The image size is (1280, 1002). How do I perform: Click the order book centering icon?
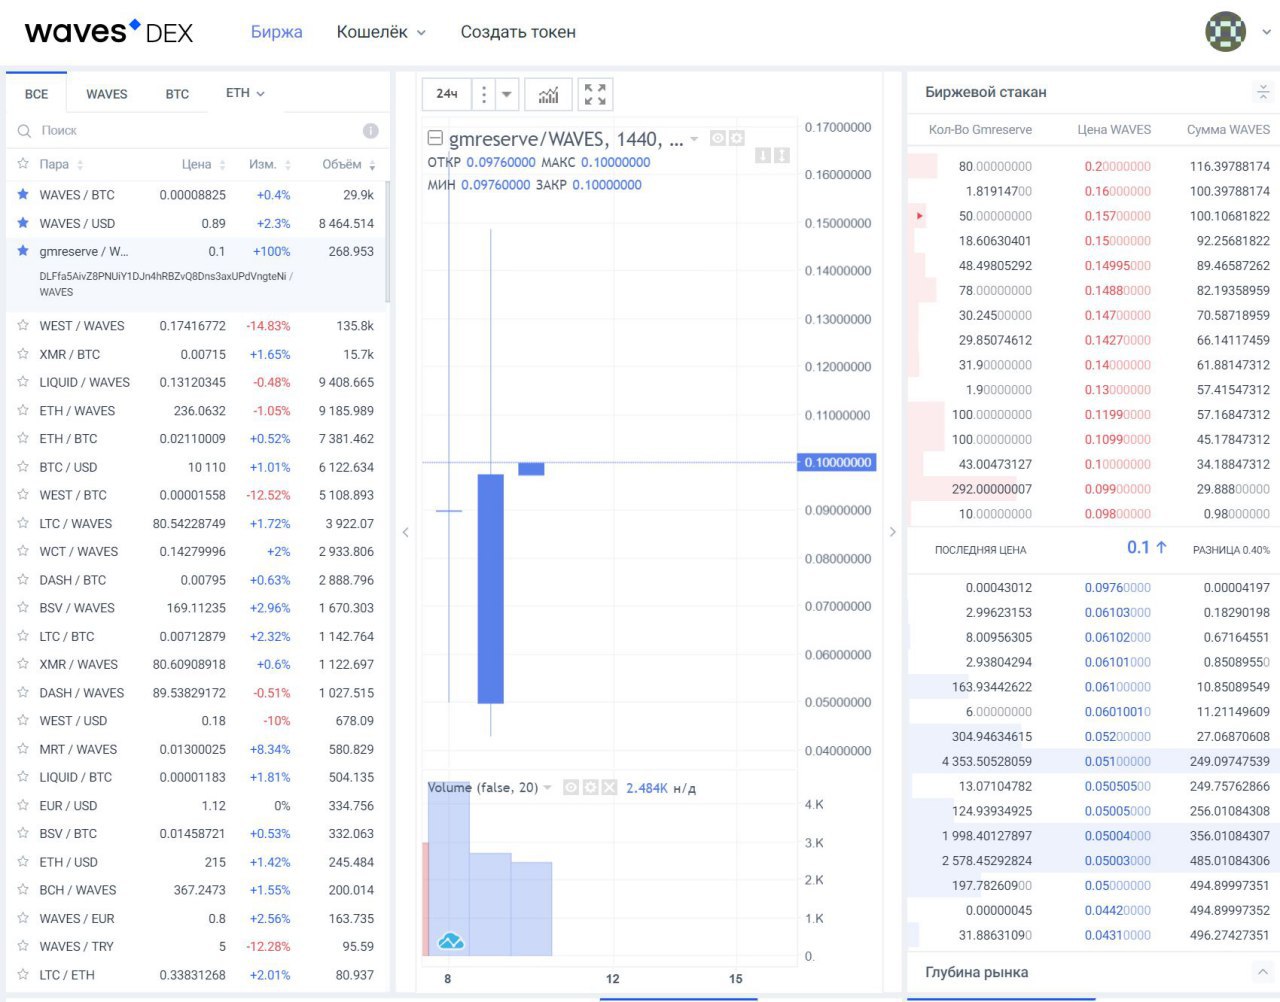pos(1263,92)
